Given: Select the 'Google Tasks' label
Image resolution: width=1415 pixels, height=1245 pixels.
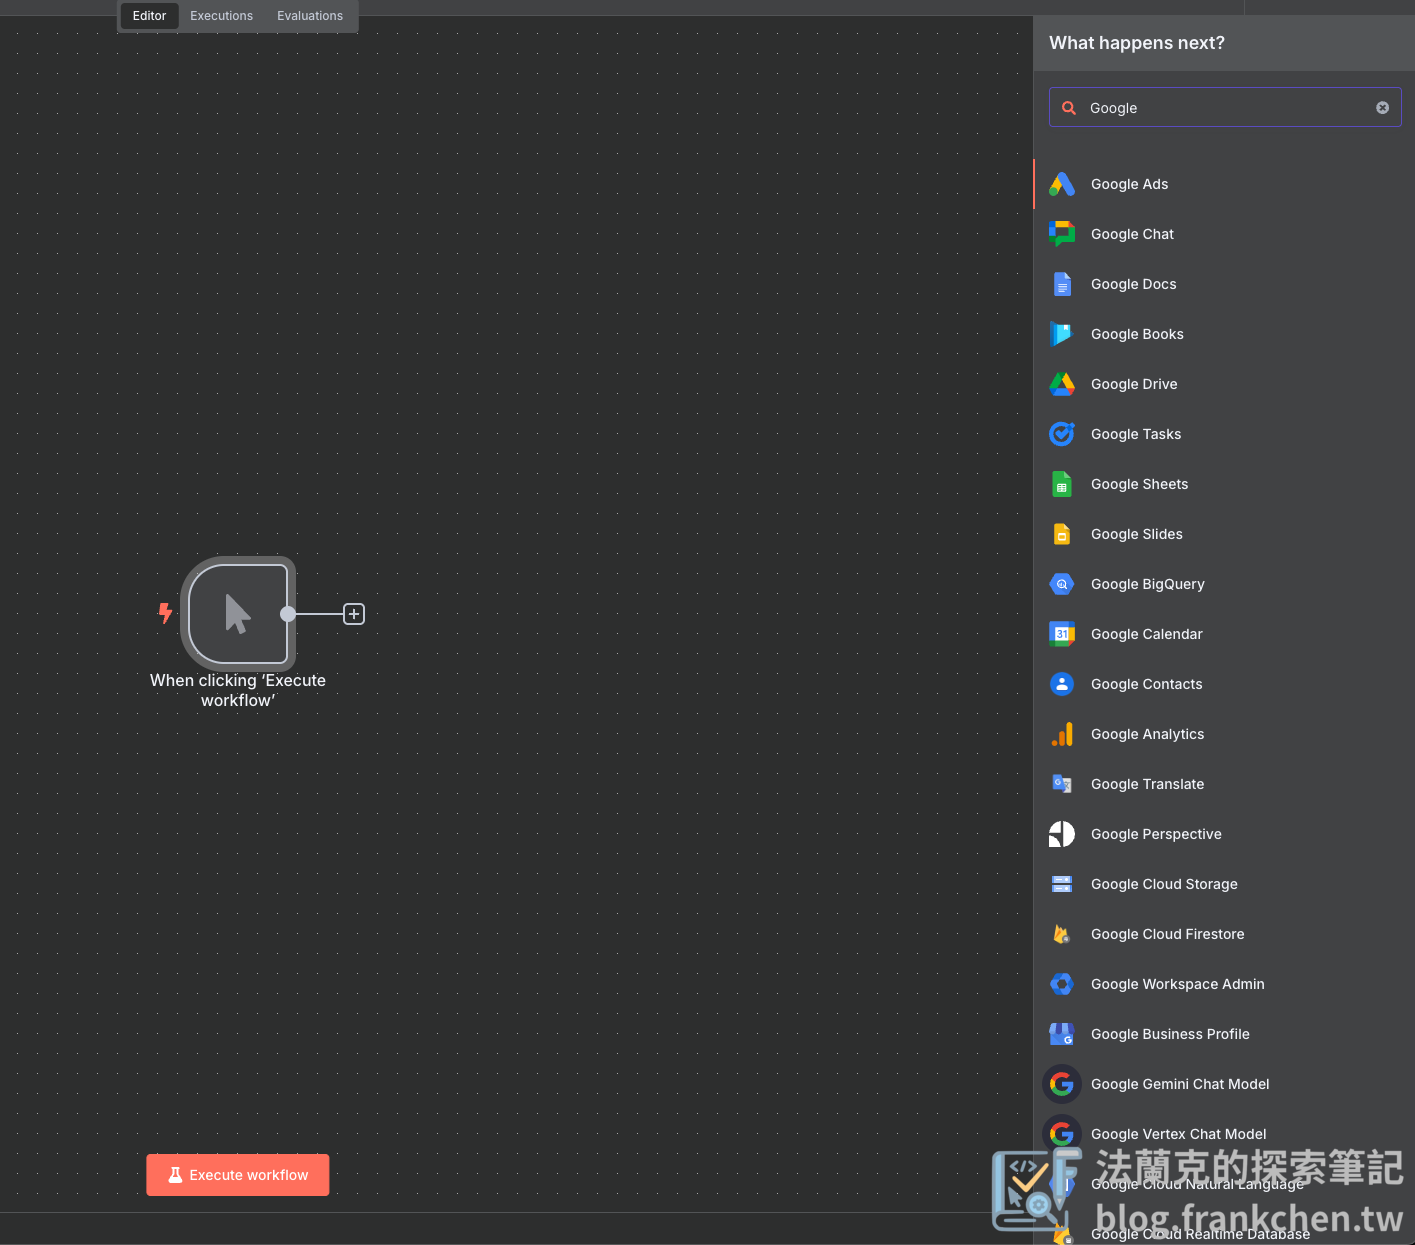Looking at the screenshot, I should (1136, 434).
